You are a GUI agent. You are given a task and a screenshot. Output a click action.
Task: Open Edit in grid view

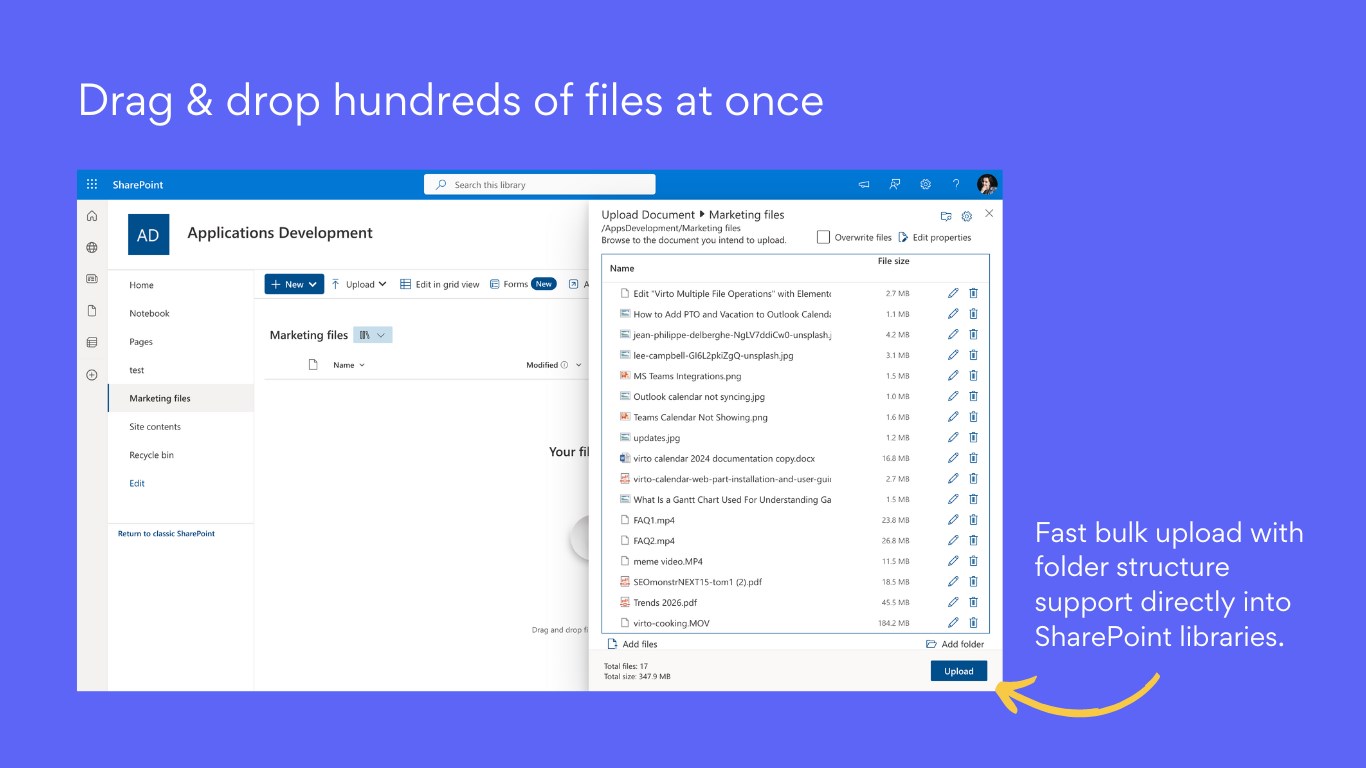(440, 285)
